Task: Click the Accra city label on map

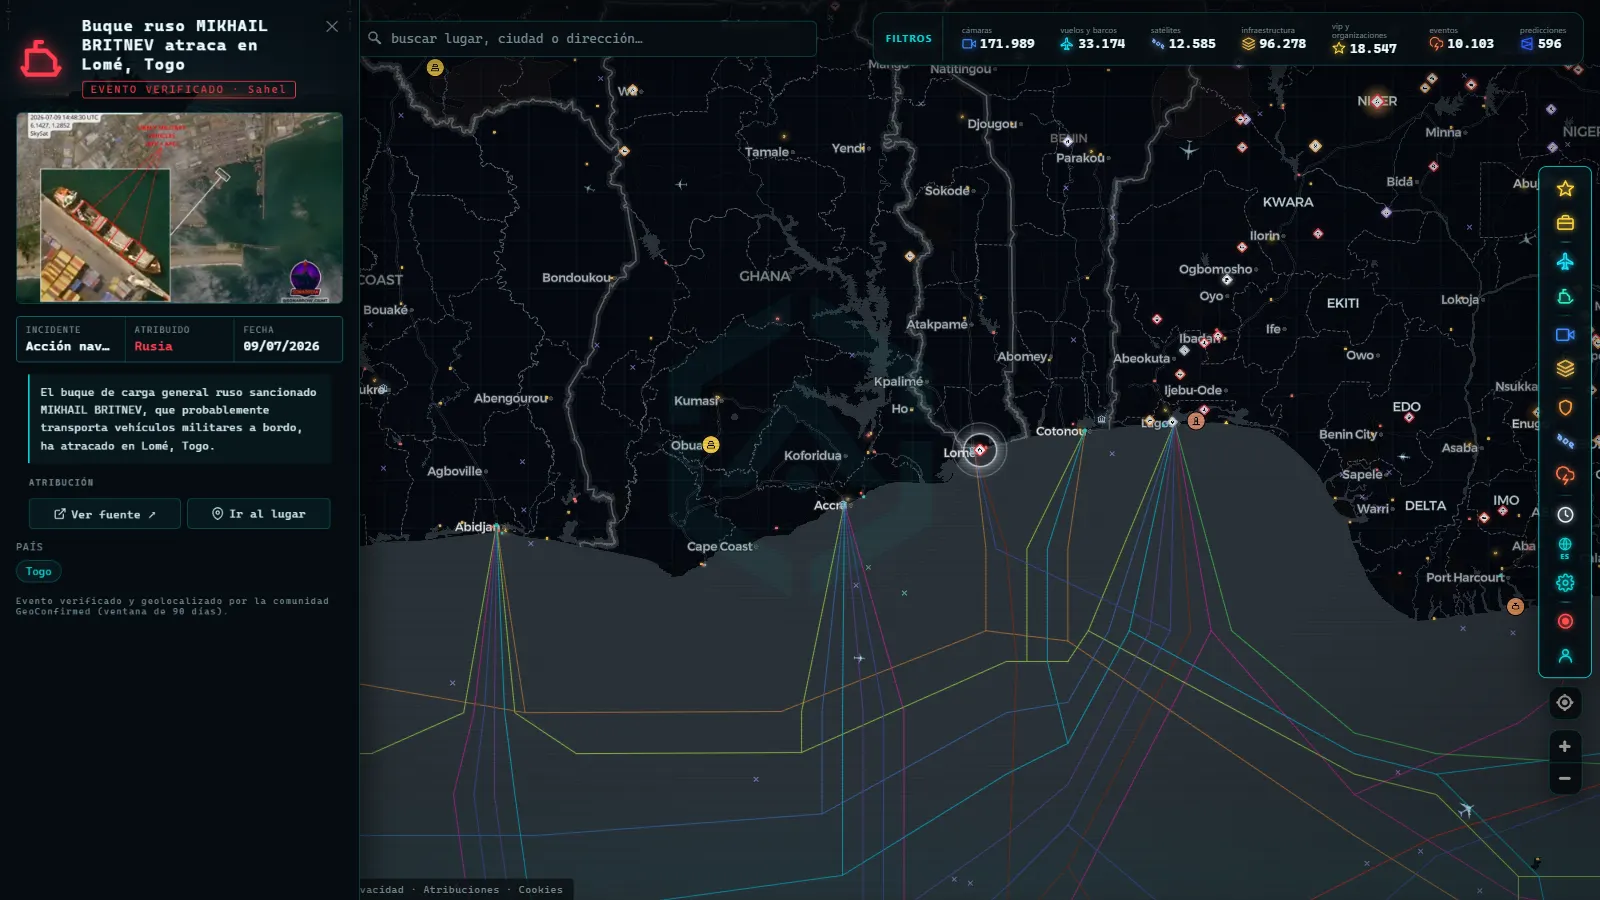Action: coord(830,505)
